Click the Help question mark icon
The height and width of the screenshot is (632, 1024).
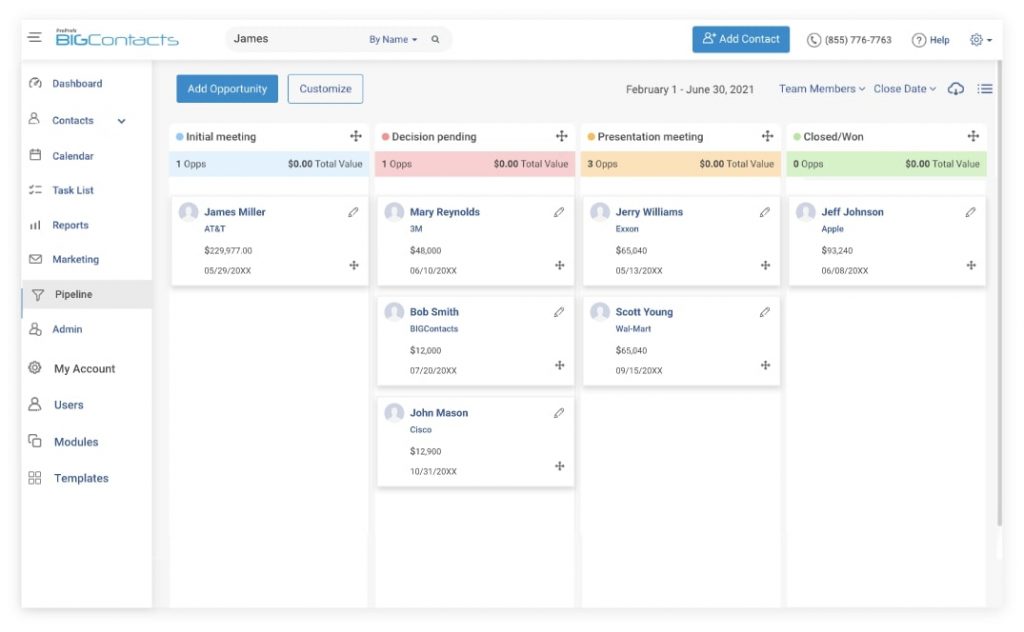pos(918,40)
